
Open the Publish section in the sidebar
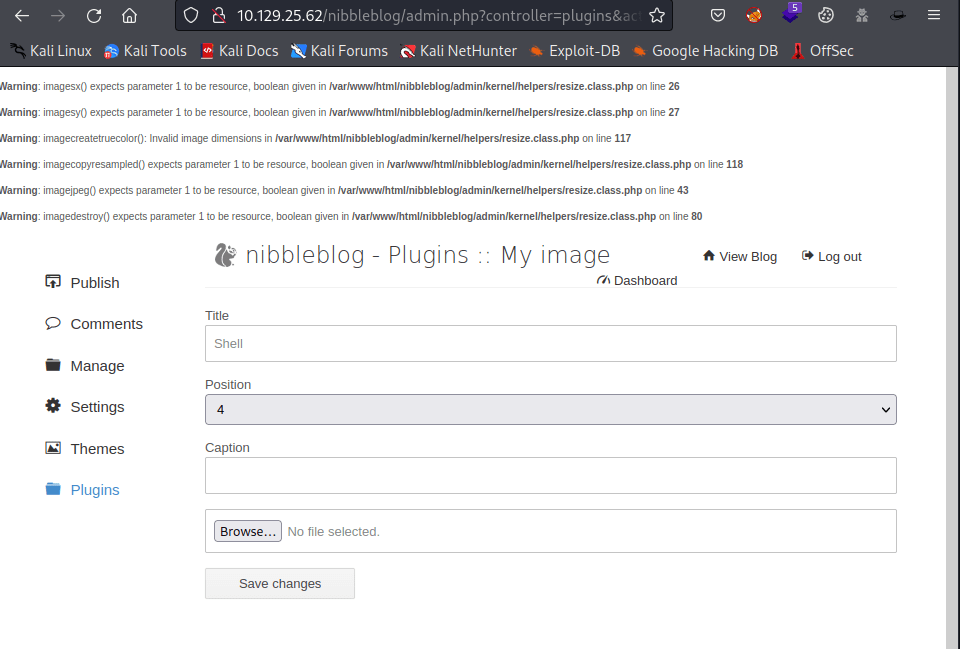click(82, 282)
